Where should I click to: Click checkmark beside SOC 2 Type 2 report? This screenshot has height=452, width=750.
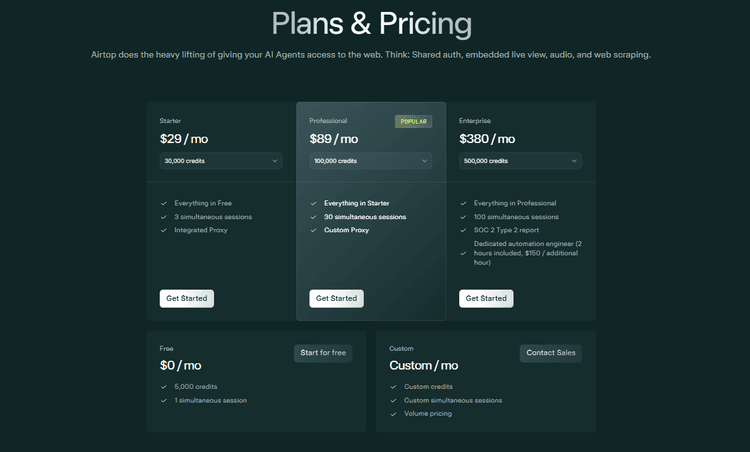(x=463, y=230)
